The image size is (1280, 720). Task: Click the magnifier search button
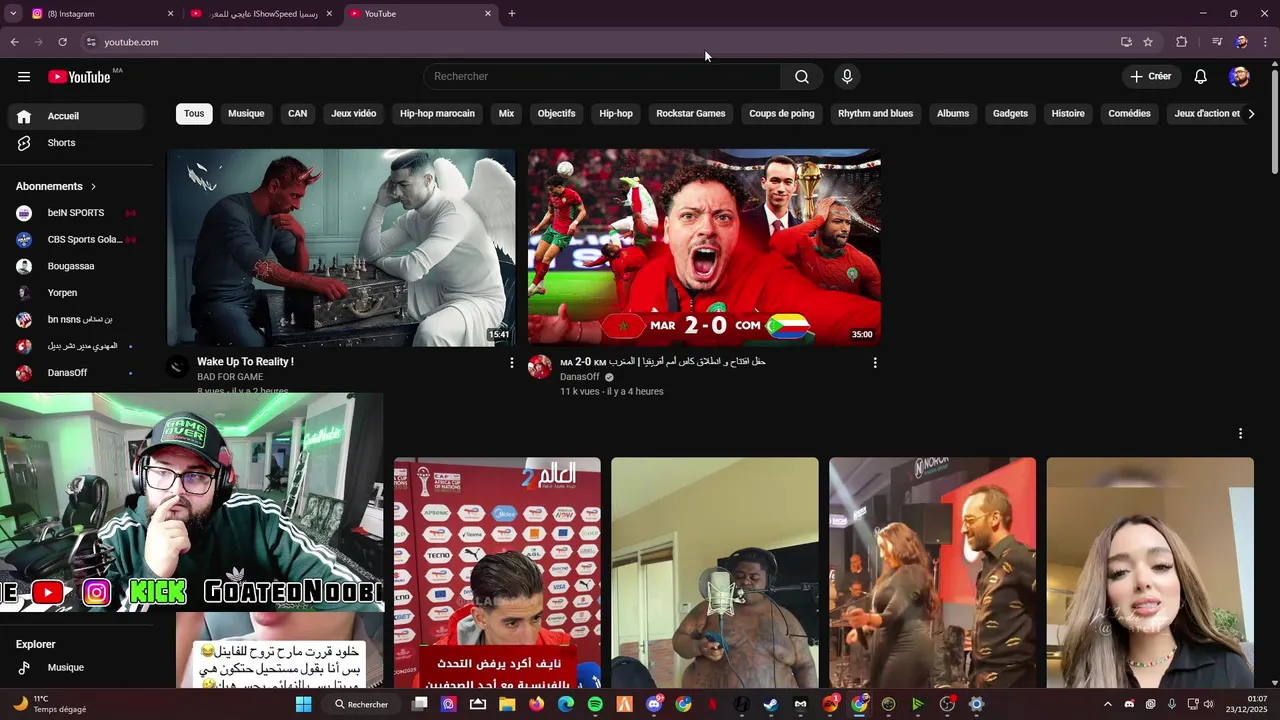[x=802, y=77]
